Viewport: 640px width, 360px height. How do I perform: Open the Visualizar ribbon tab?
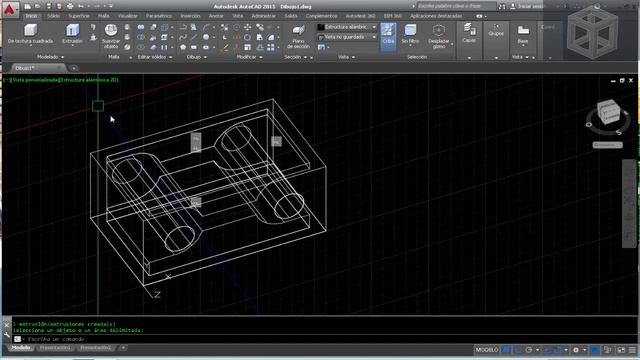coord(128,16)
